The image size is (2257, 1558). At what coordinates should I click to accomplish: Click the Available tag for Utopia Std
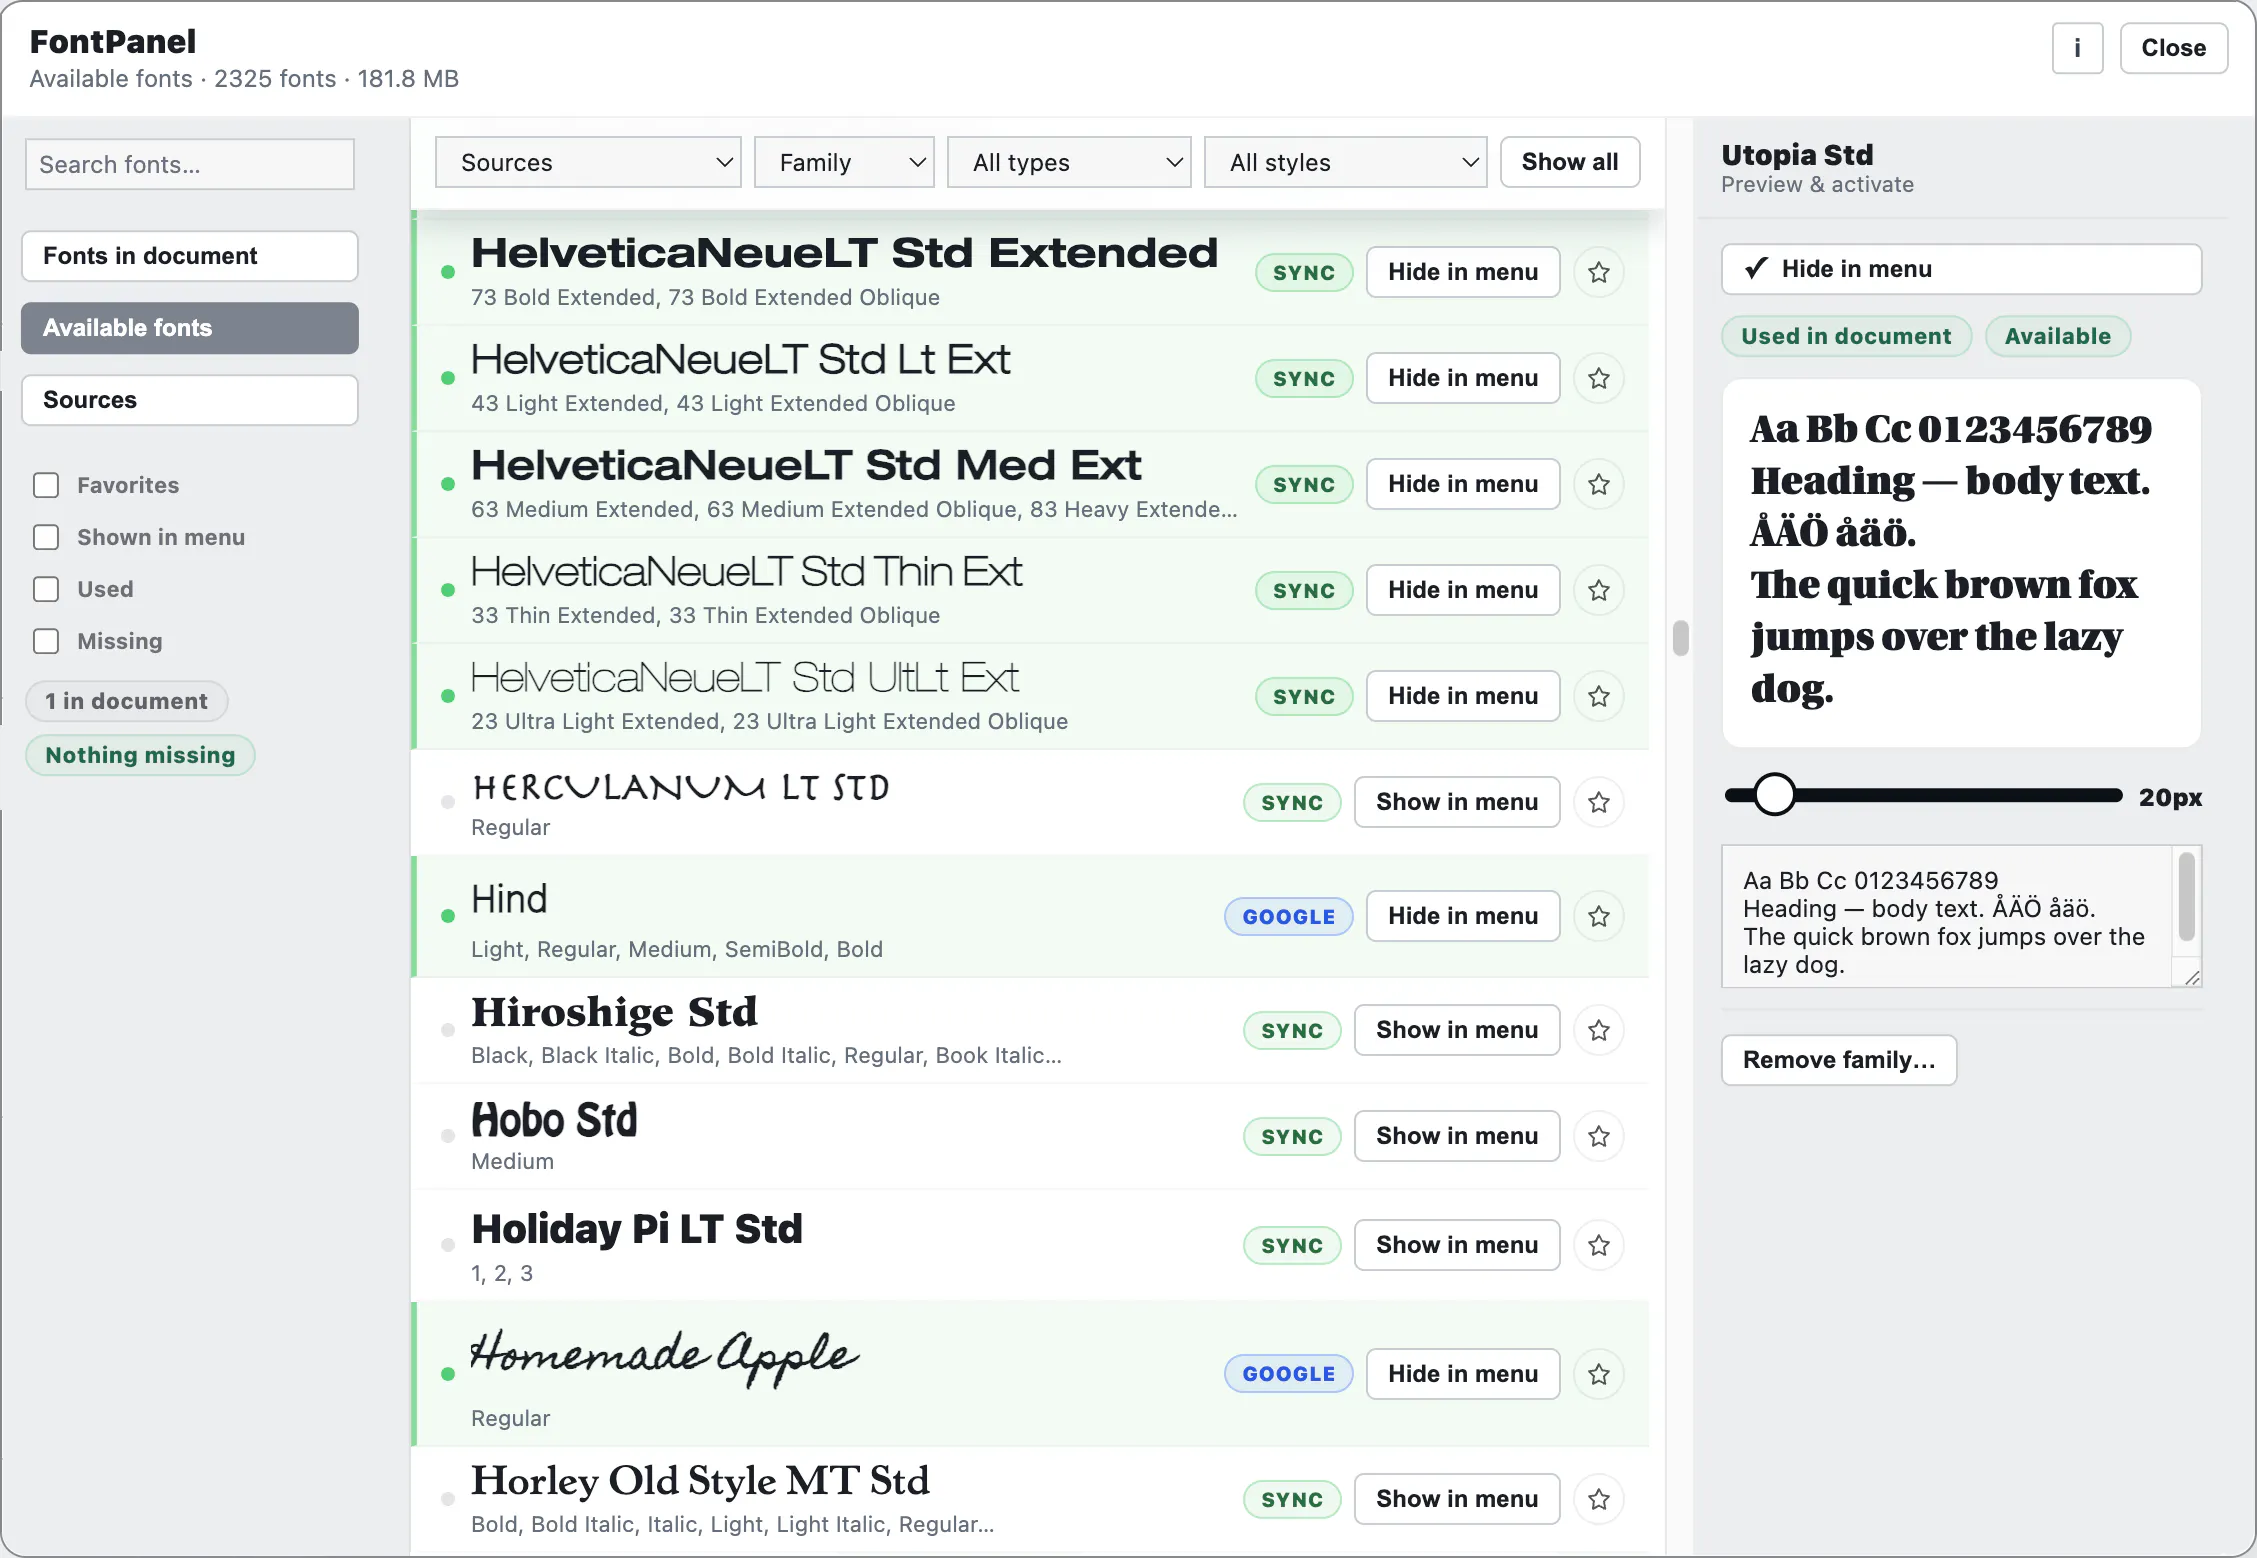coord(2058,336)
